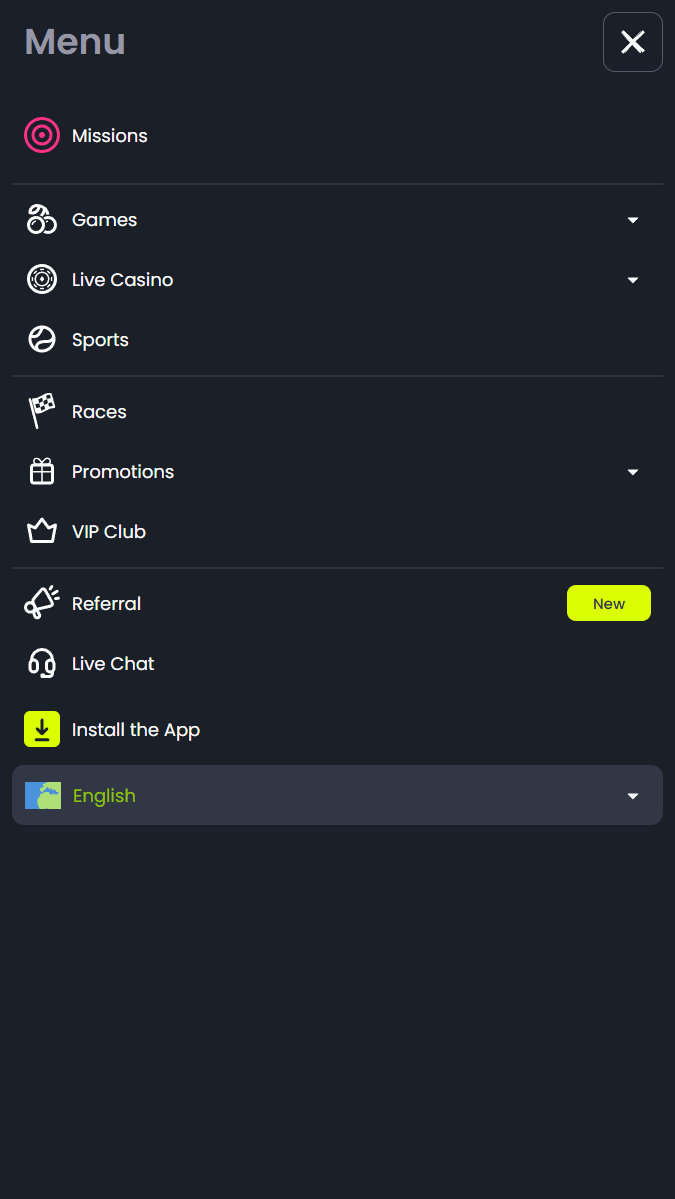Click the yellow Install the App download icon
Viewport: 675px width, 1199px height.
pos(42,729)
